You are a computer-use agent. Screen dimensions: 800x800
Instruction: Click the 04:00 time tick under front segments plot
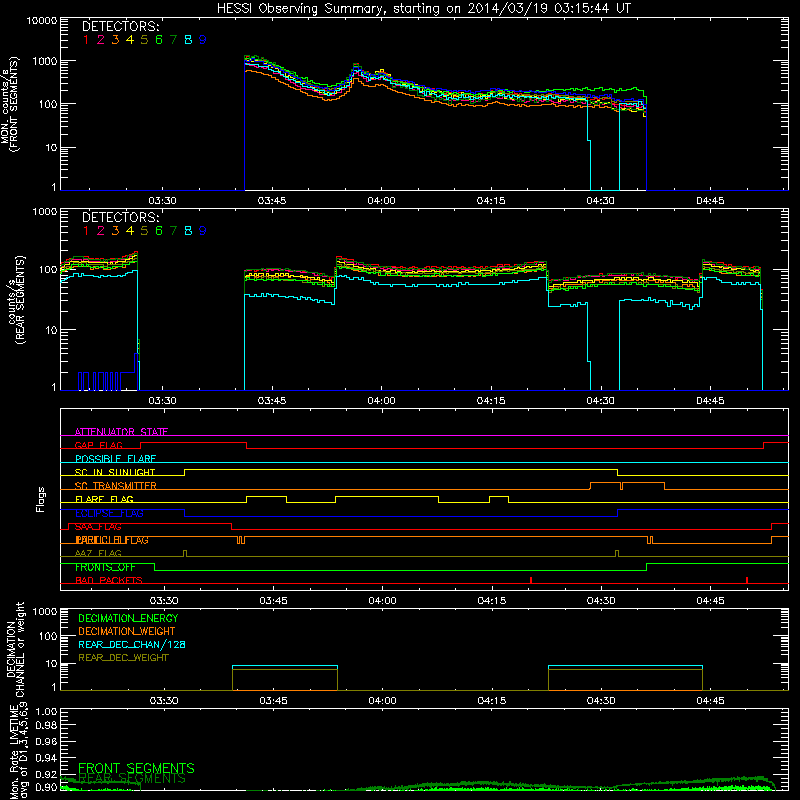tap(381, 201)
